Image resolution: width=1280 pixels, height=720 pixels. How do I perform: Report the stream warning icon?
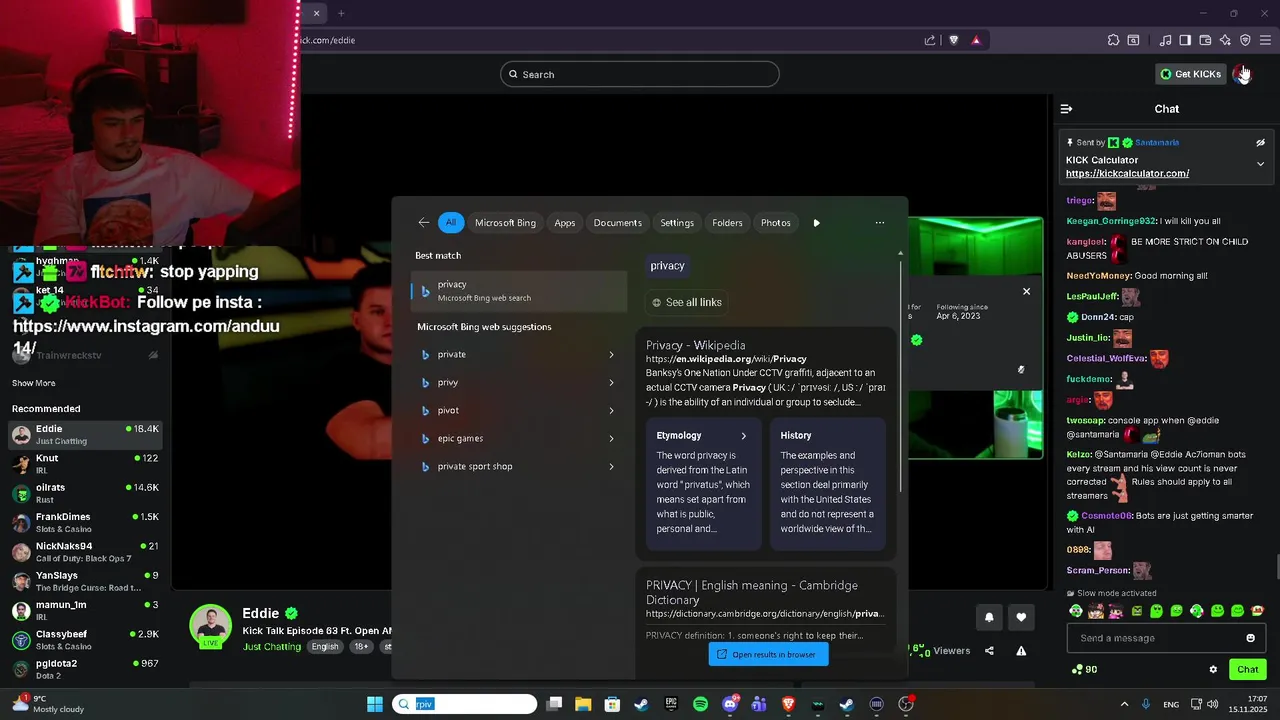point(1021,651)
